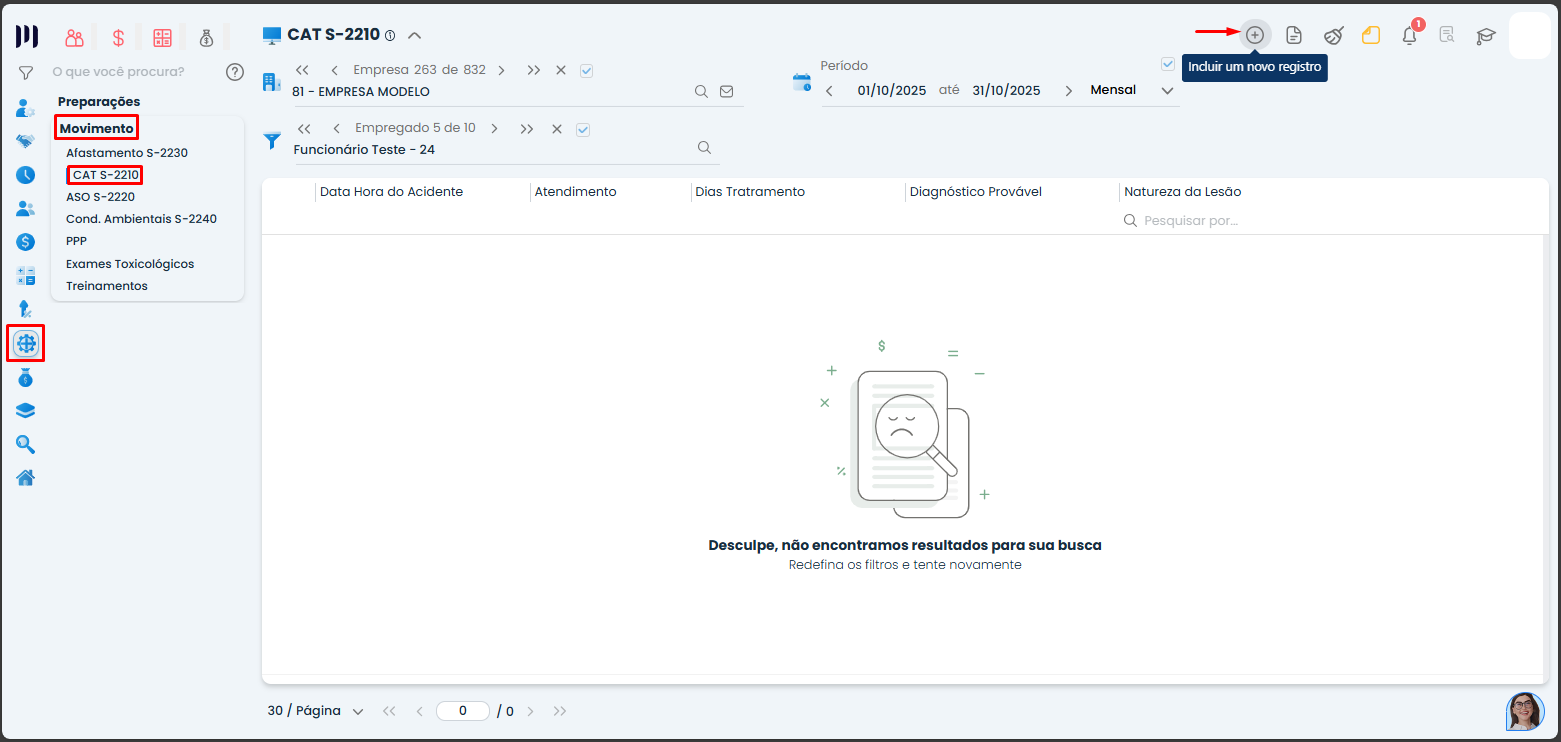Sort by Data Hora do Acidente column
Viewport: 1561px width, 742px height.
point(391,192)
